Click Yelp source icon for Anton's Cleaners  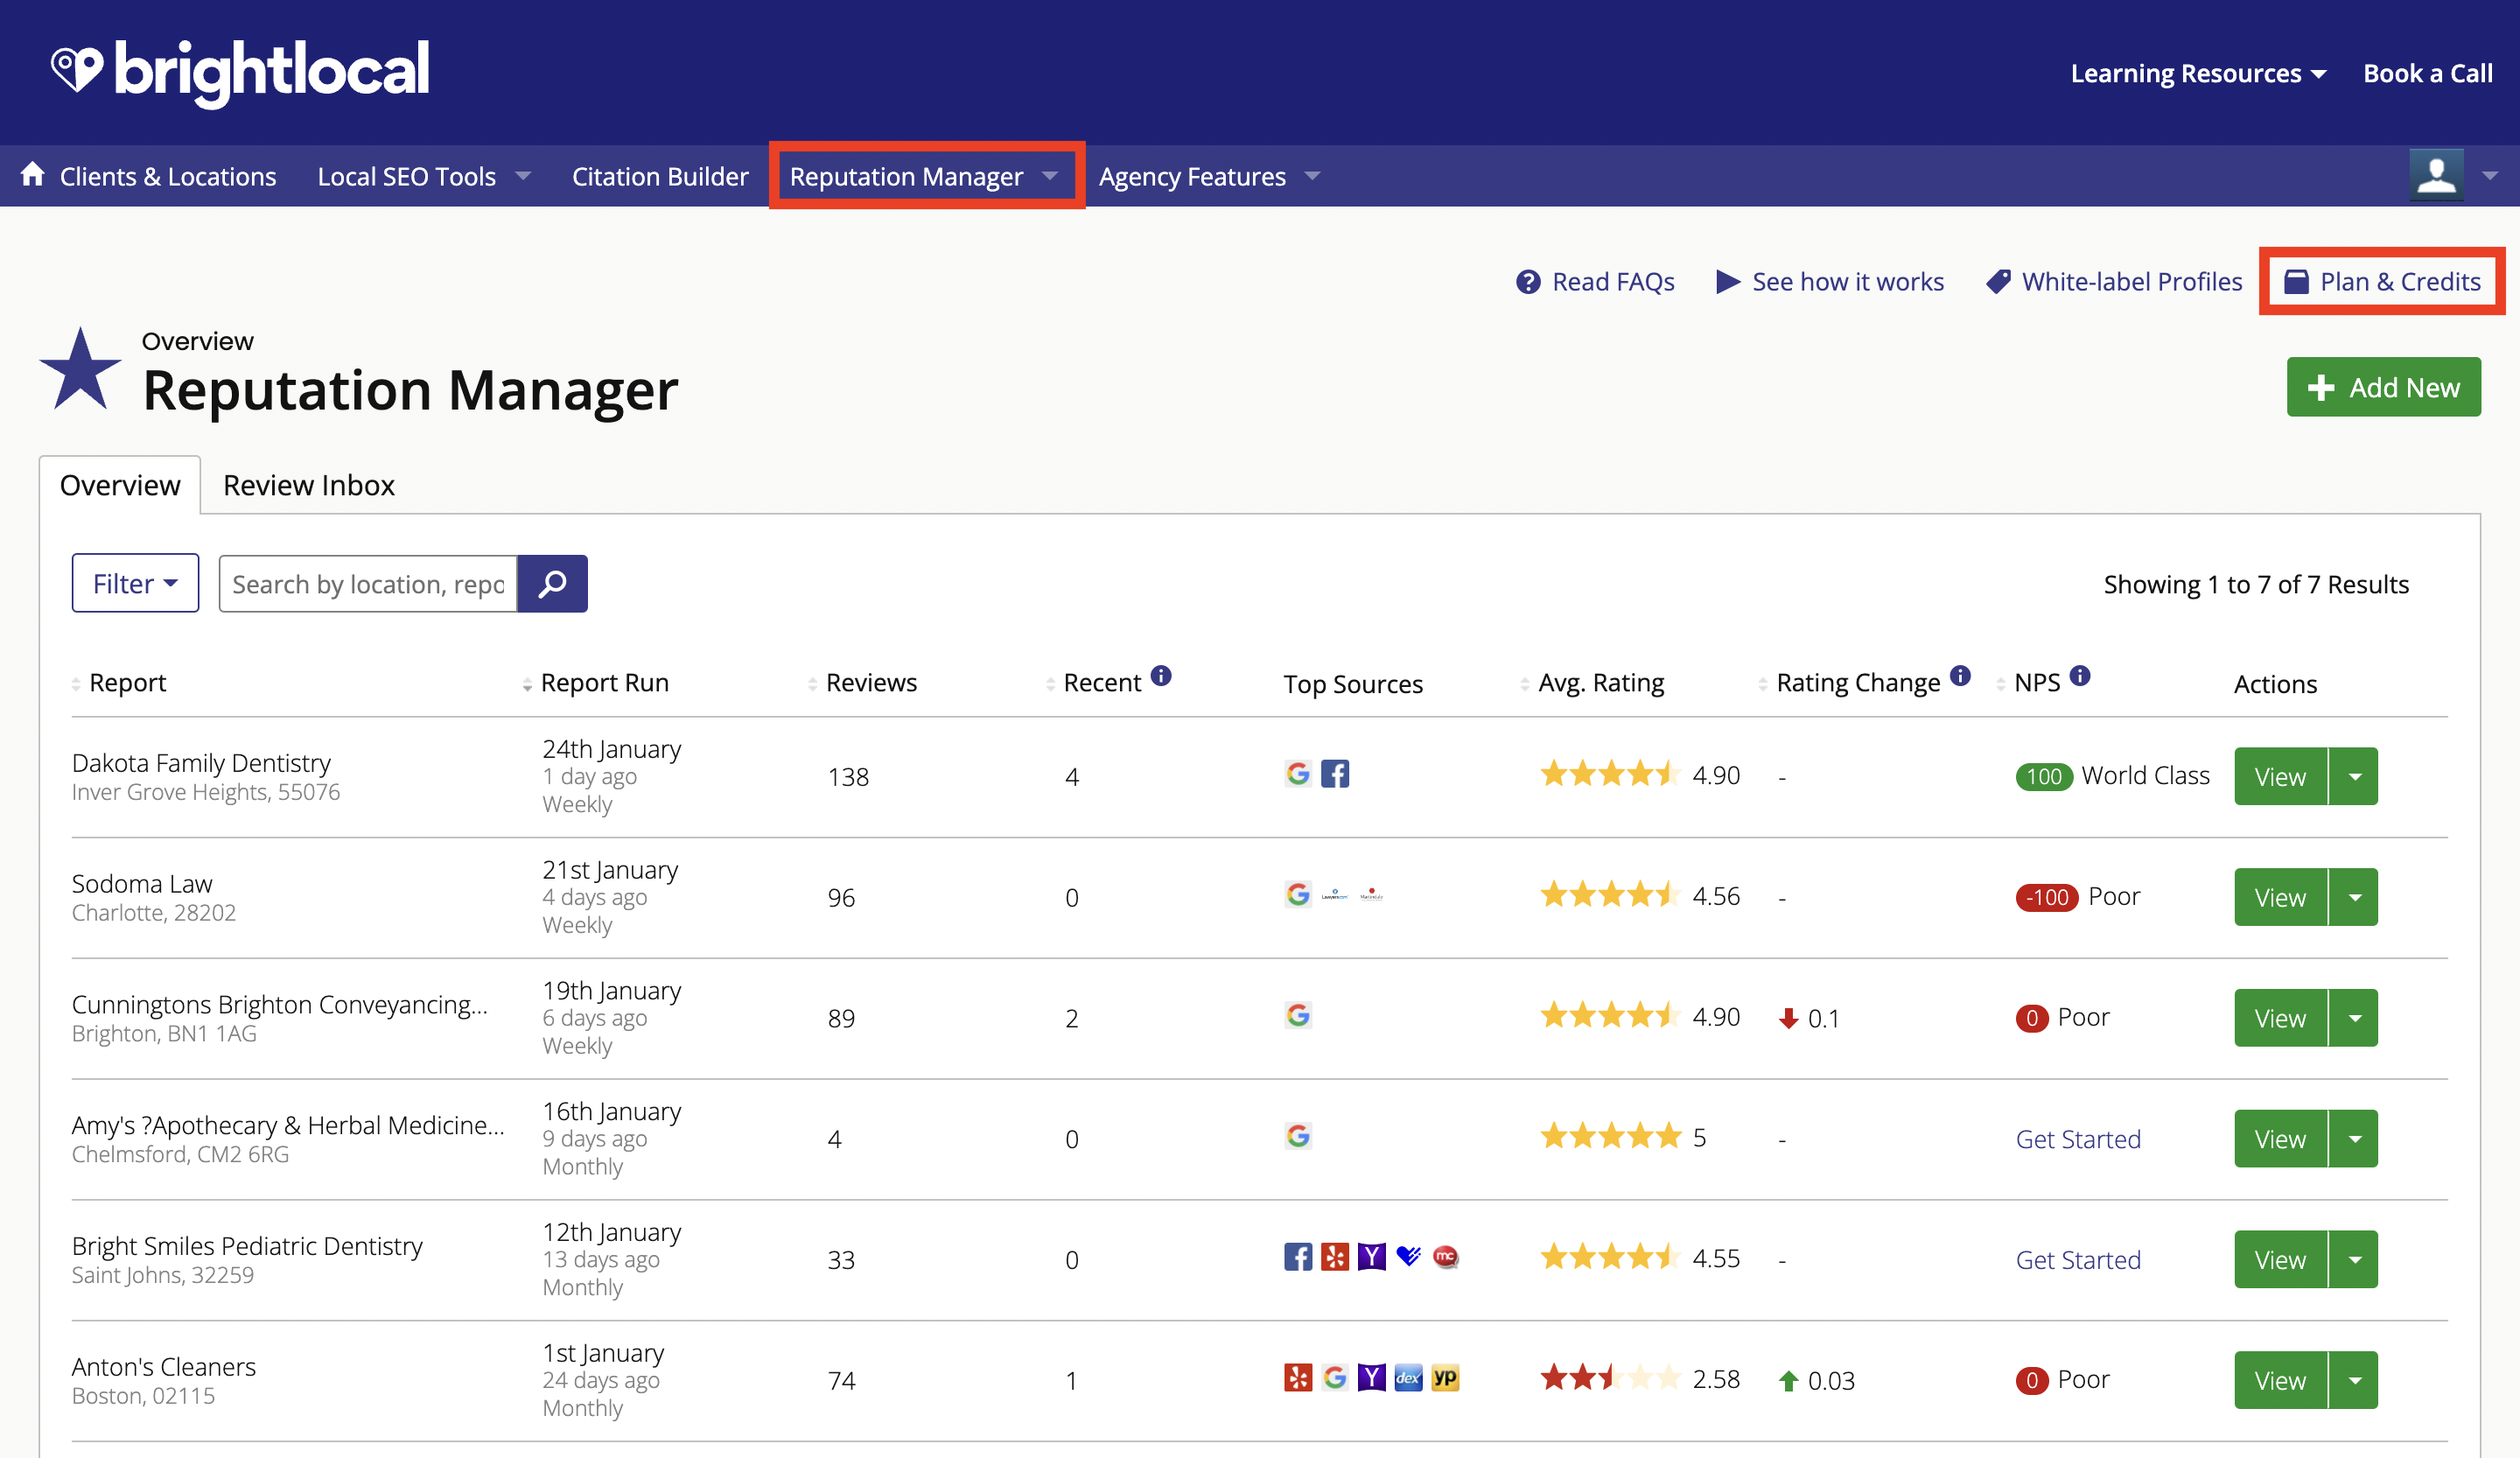(x=1298, y=1378)
